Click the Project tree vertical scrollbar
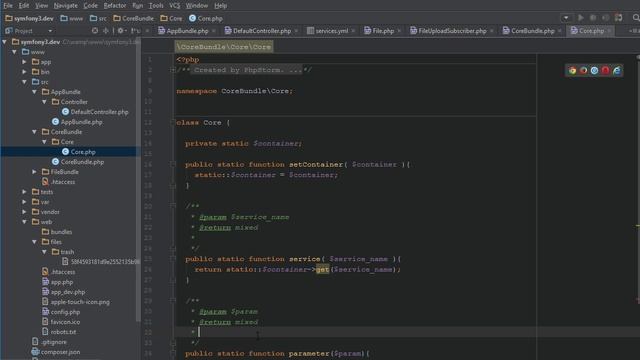Image resolution: width=640 pixels, height=360 pixels. click(x=138, y=180)
